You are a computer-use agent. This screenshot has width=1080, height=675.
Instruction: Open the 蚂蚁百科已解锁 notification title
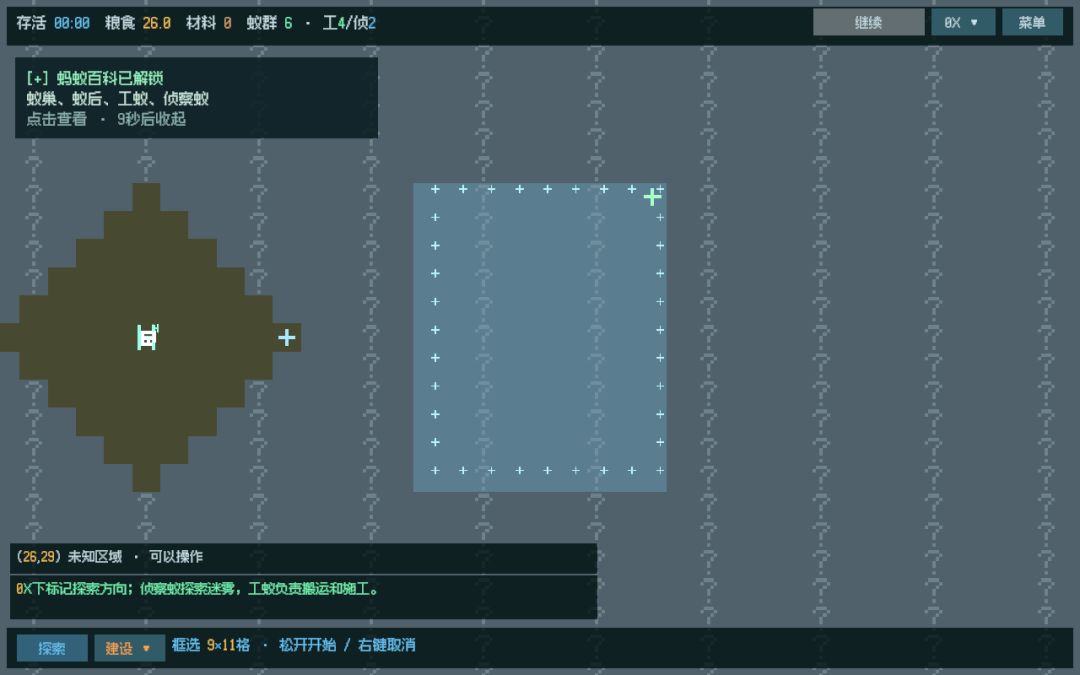[x=95, y=78]
